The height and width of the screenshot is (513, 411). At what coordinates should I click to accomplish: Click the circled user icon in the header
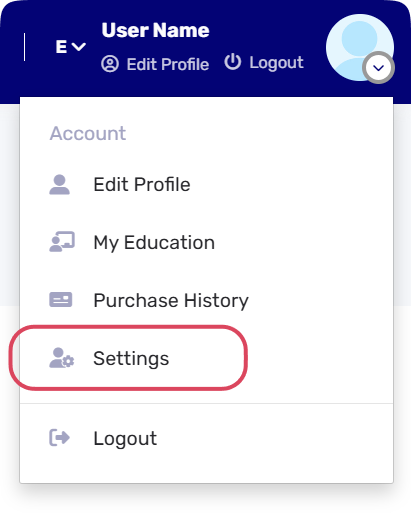click(x=110, y=64)
